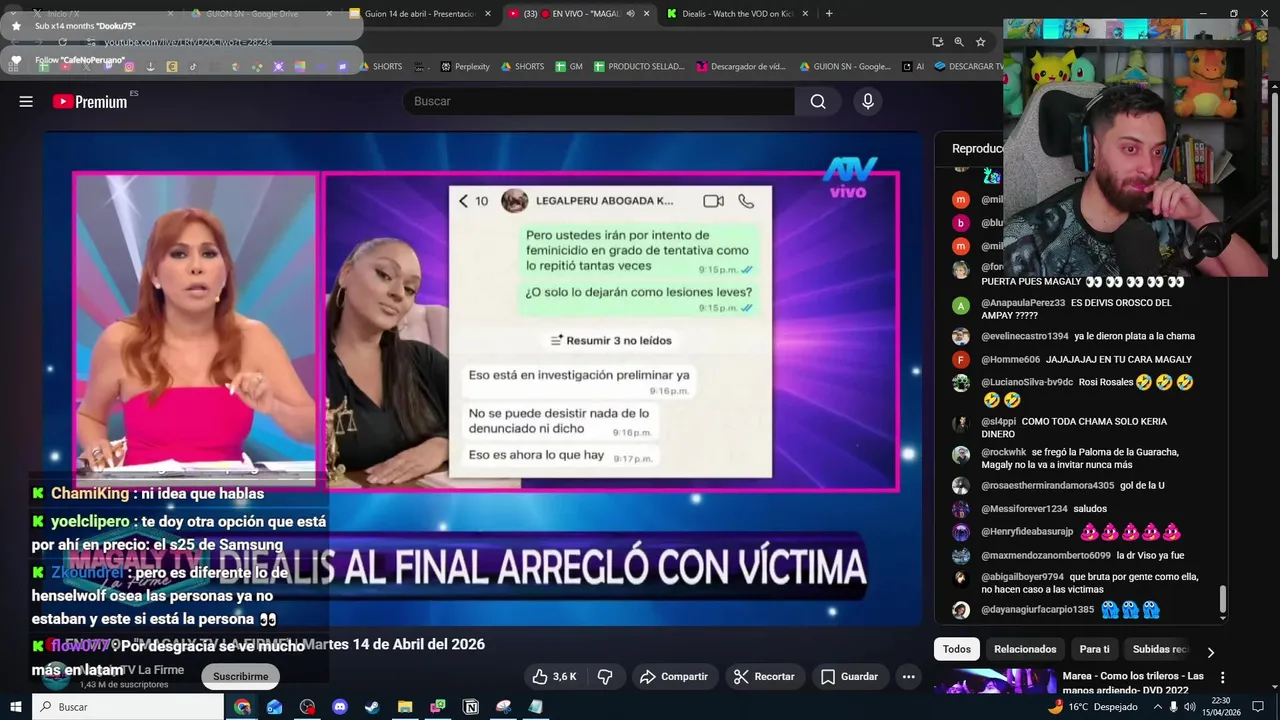Select the Todos filter chip
Screen dimensions: 1280x720
click(x=957, y=649)
